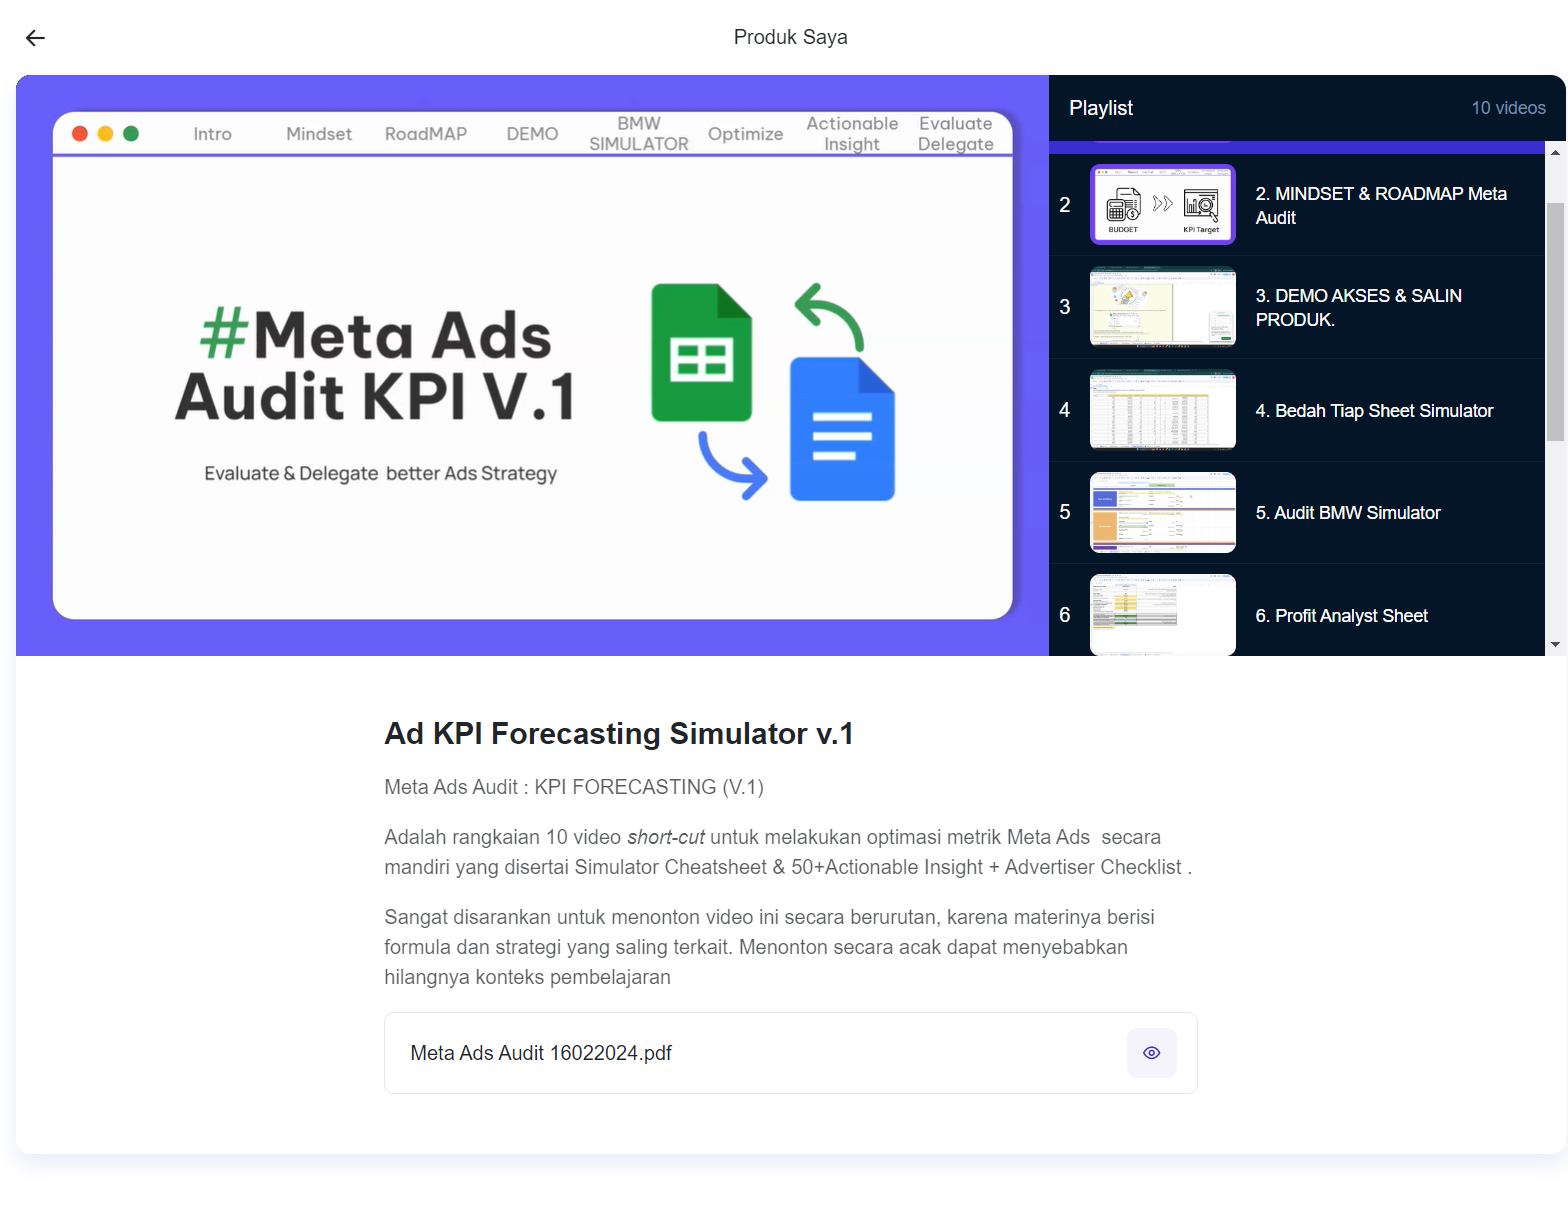Click playlist row number 4
The height and width of the screenshot is (1215, 1568).
click(1064, 410)
